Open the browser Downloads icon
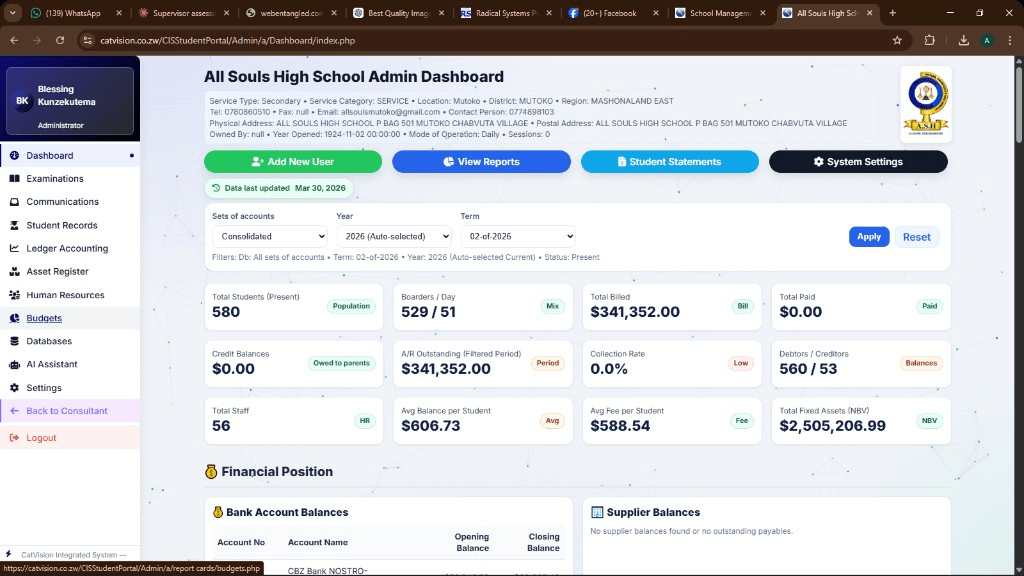 pyautogui.click(x=963, y=40)
